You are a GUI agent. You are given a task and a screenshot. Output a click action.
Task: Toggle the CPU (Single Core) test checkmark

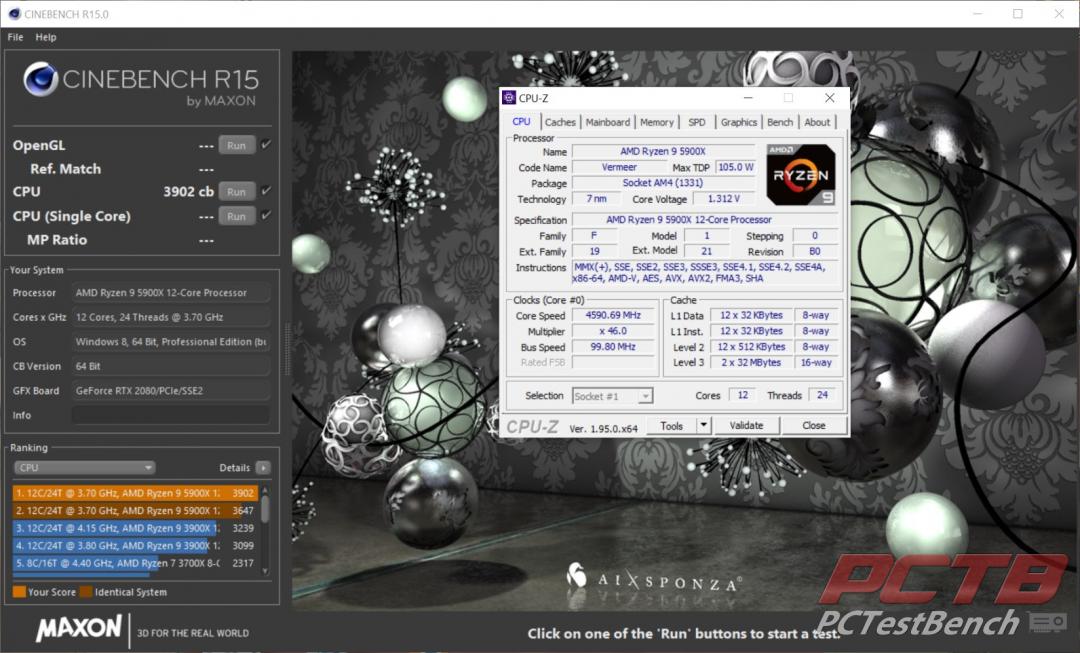pos(266,215)
